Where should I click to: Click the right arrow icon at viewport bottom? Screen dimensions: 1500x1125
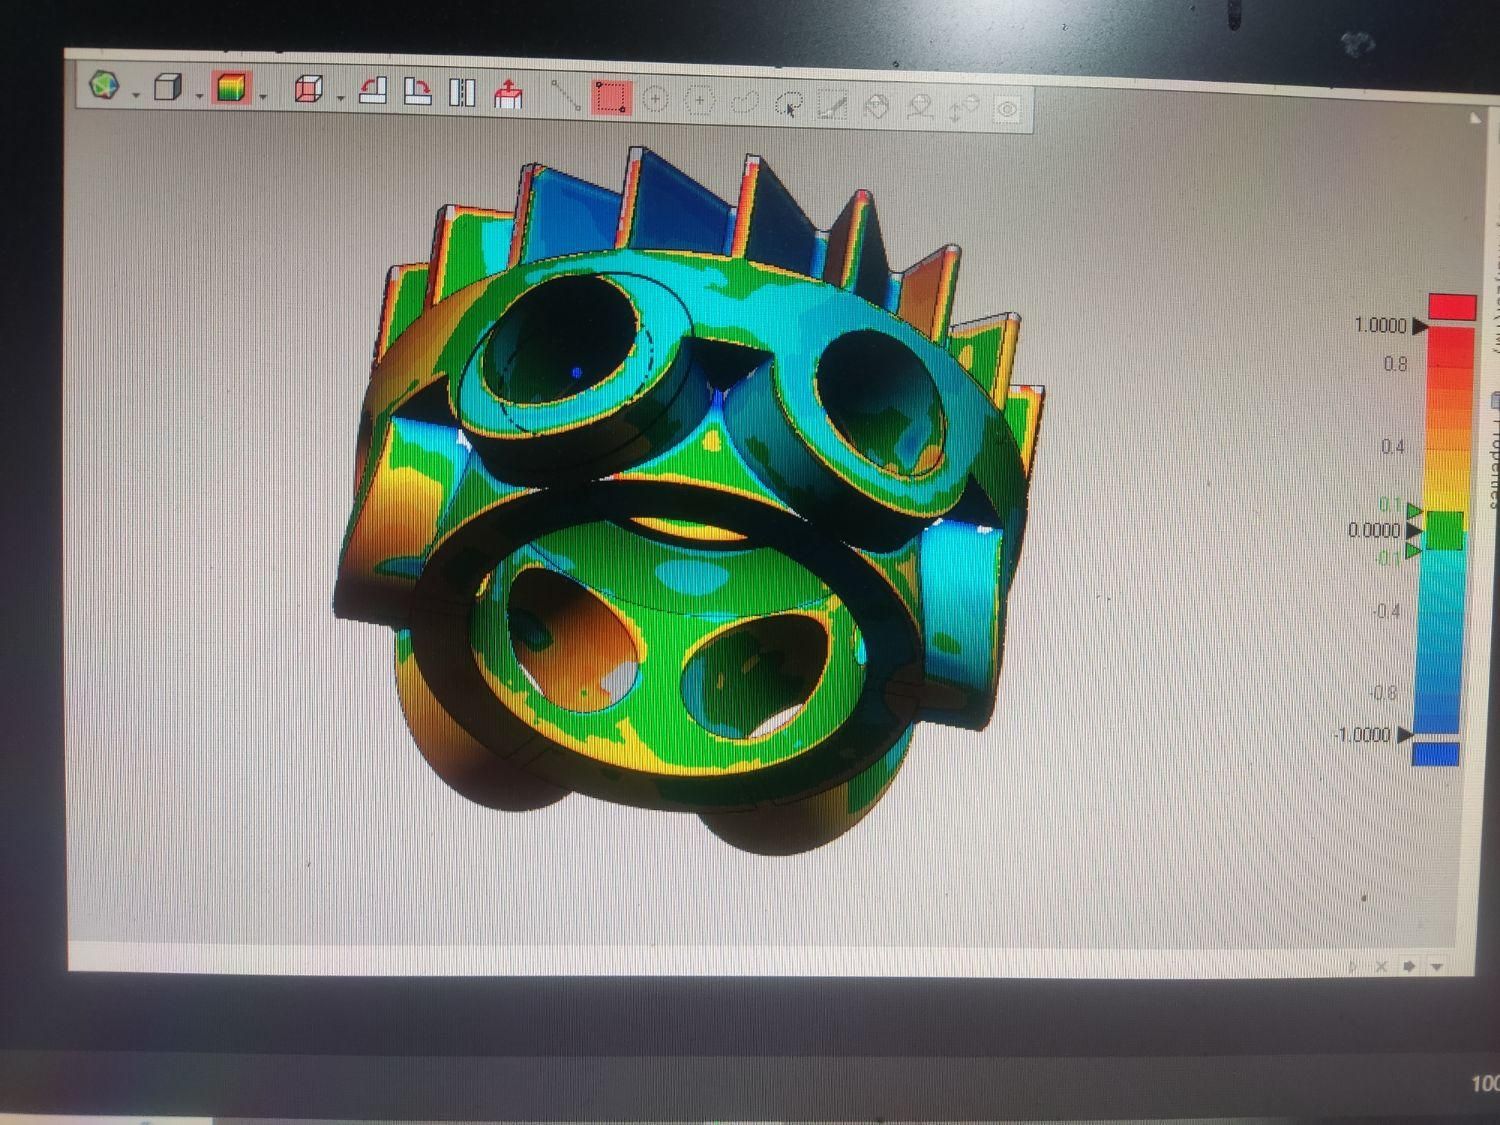pyautogui.click(x=1409, y=966)
